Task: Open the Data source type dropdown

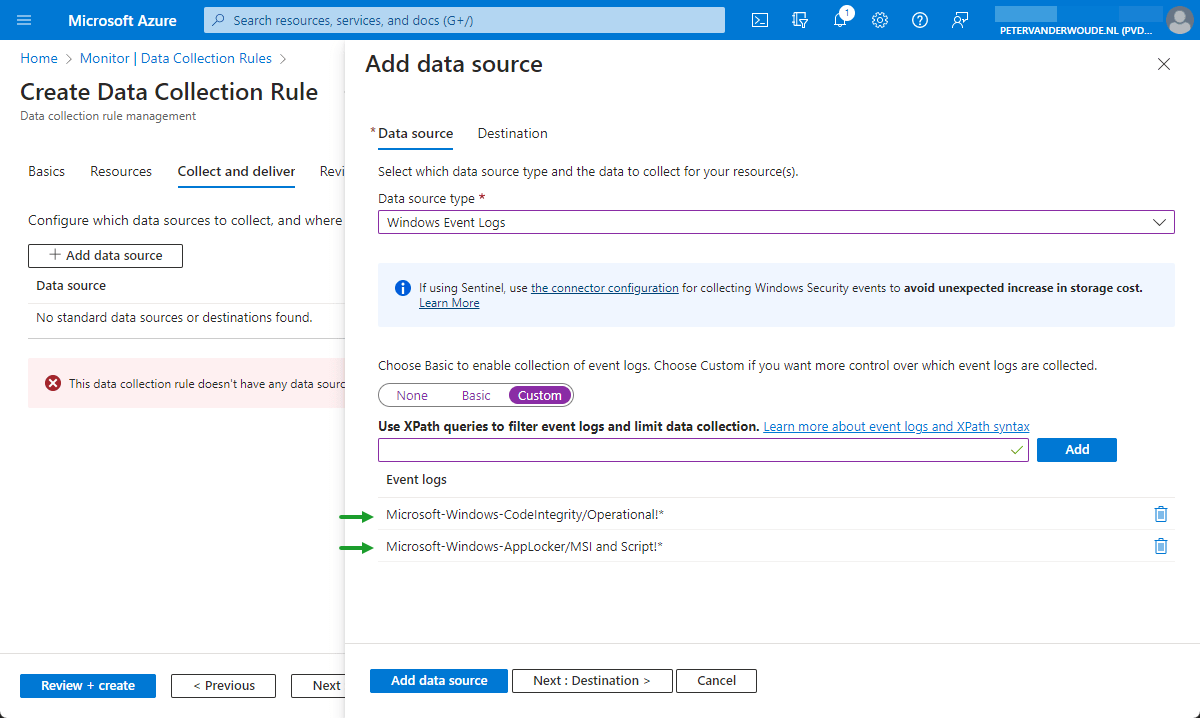Action: coord(1159,221)
